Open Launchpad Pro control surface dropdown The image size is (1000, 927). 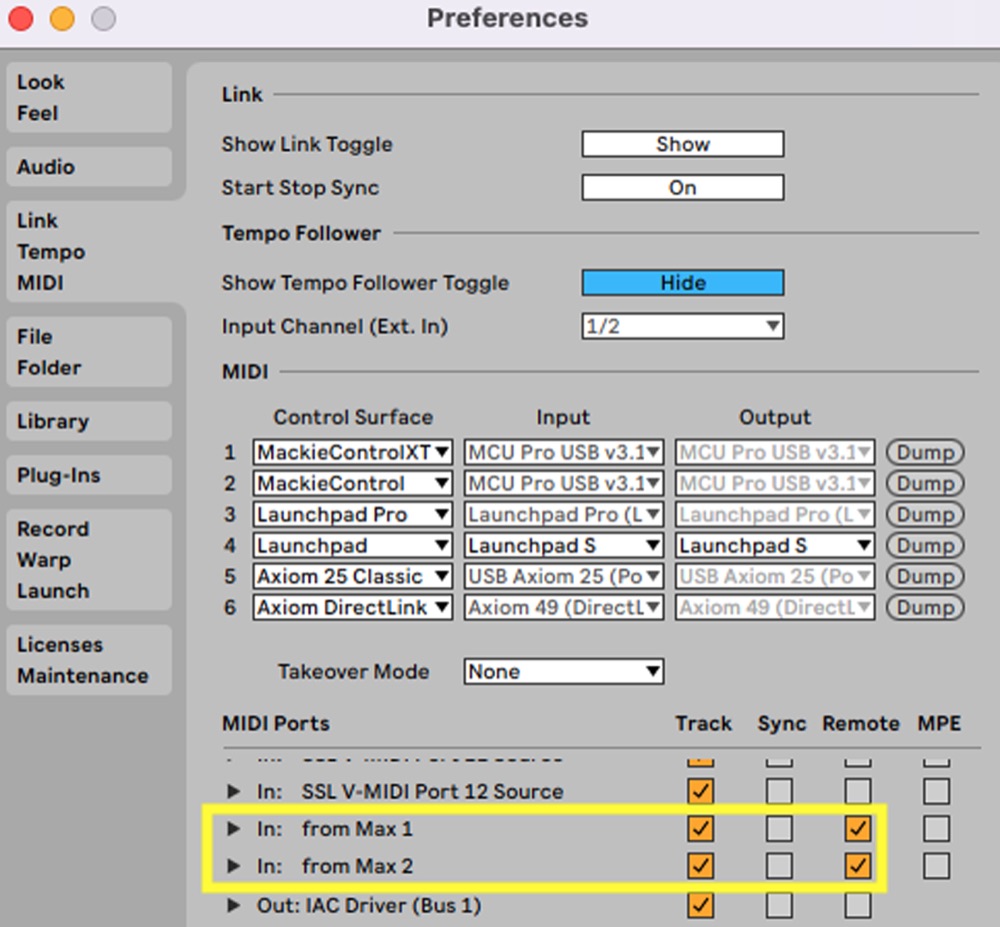pos(353,514)
